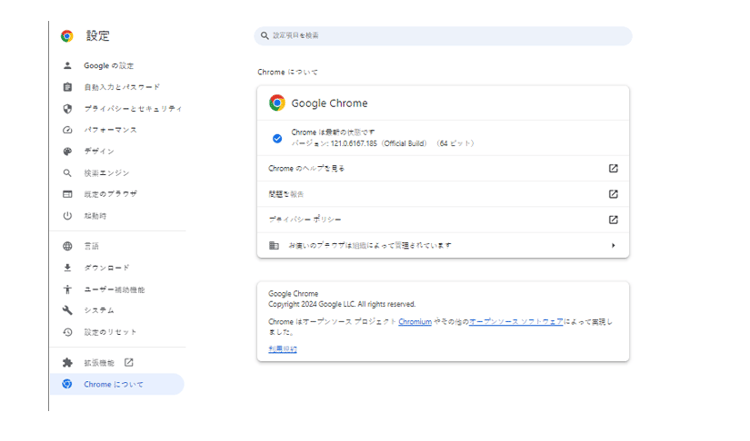Image resolution: width=750 pixels, height=441 pixels.
Task: Click the wrench icon for システム
Action: [67, 310]
